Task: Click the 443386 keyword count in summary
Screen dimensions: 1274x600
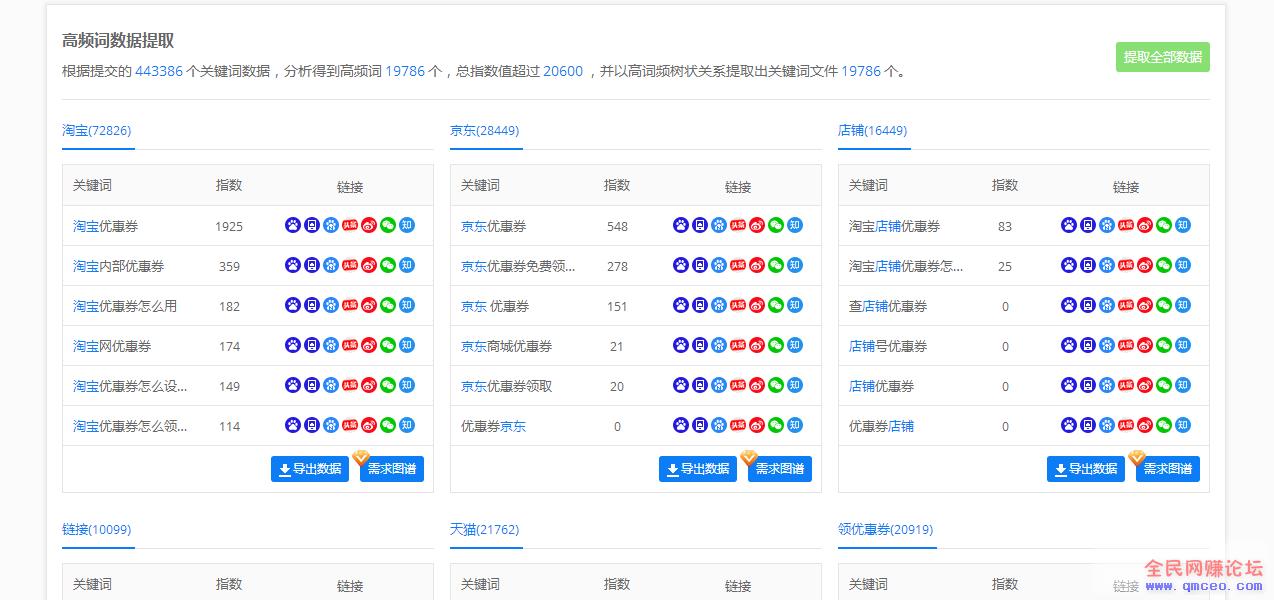Action: click(159, 71)
